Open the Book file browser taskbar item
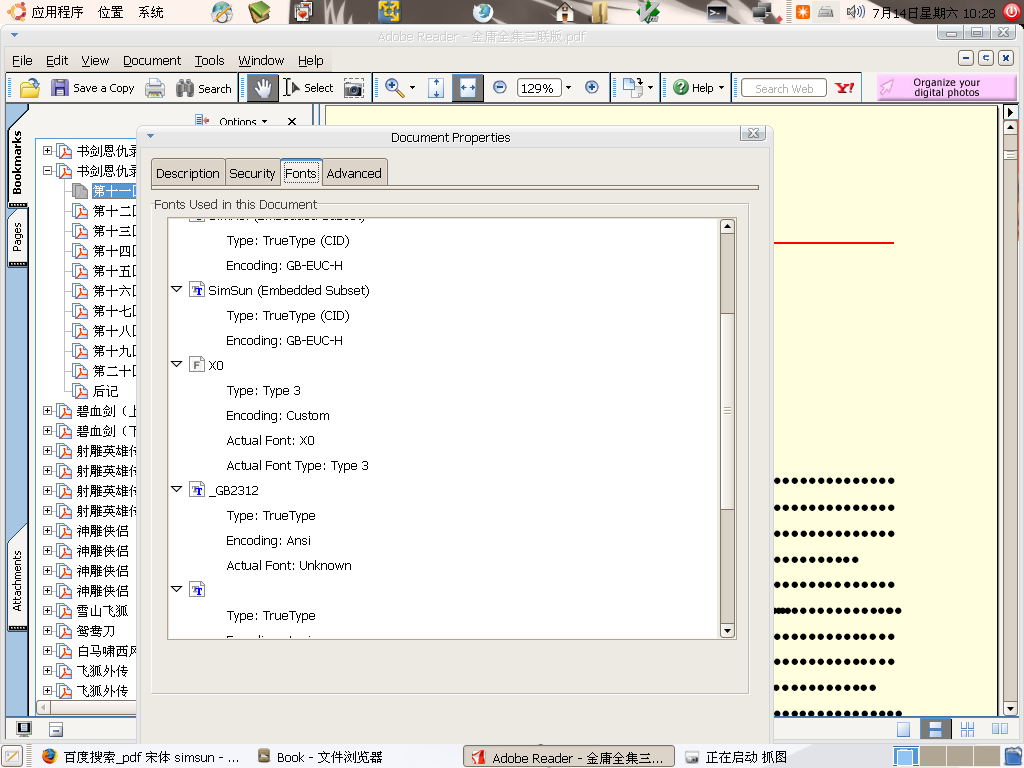 320,757
